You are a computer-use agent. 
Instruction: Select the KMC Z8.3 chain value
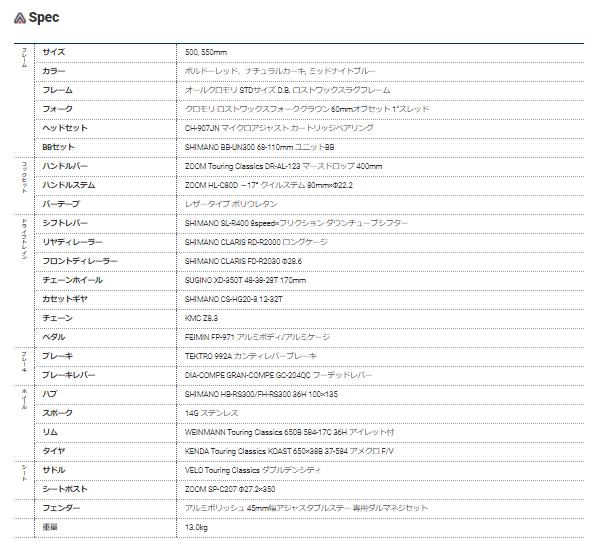201,318
